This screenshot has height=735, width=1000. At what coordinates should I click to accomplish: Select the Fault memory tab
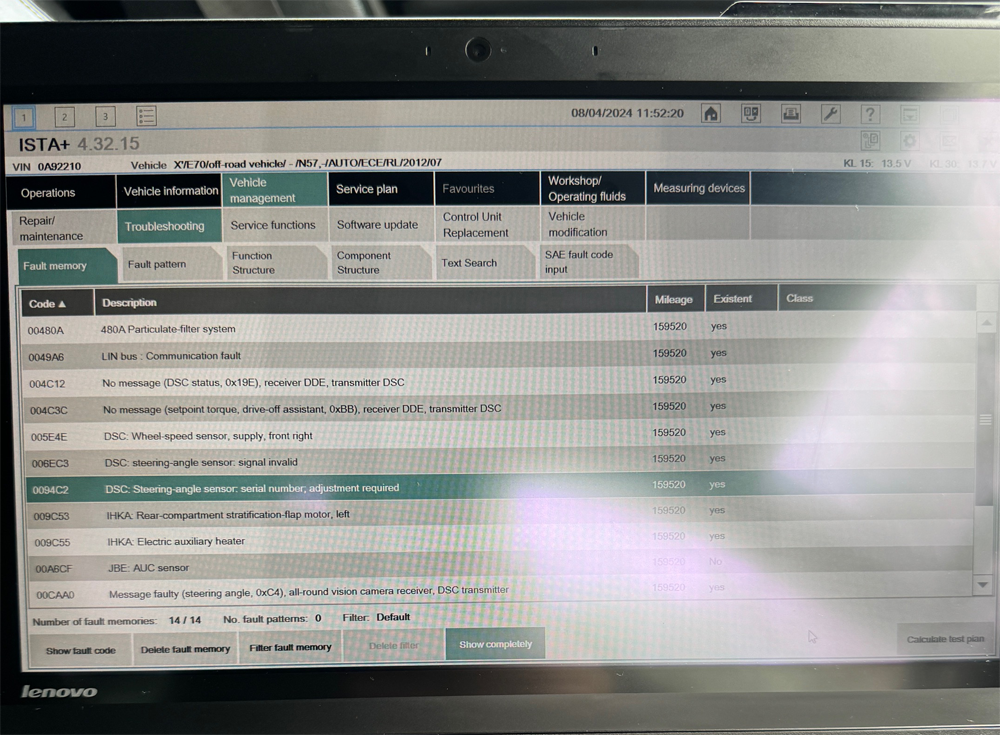click(x=66, y=265)
